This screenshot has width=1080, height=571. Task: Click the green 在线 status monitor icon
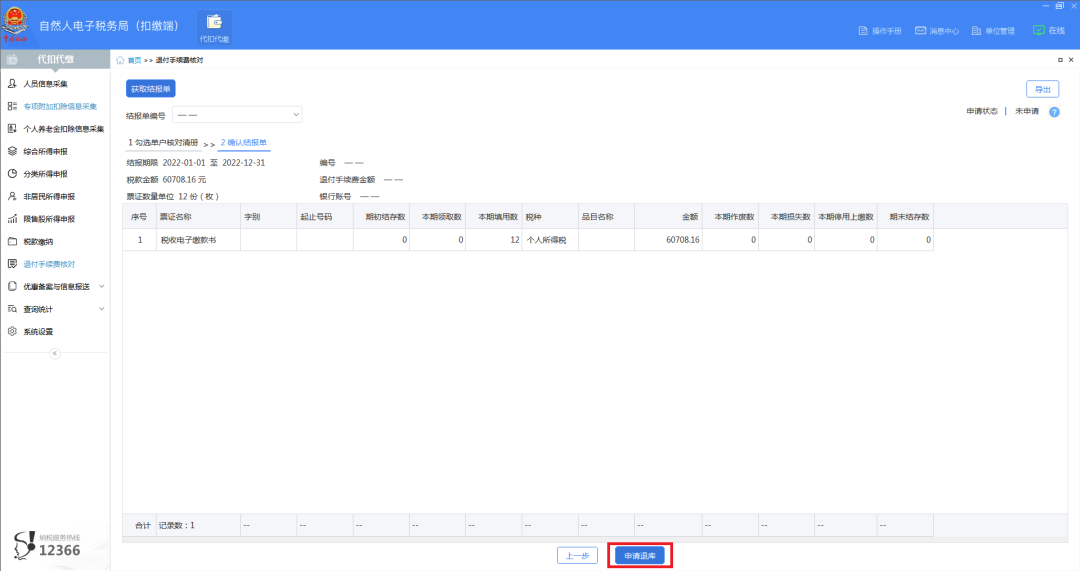tap(1039, 30)
